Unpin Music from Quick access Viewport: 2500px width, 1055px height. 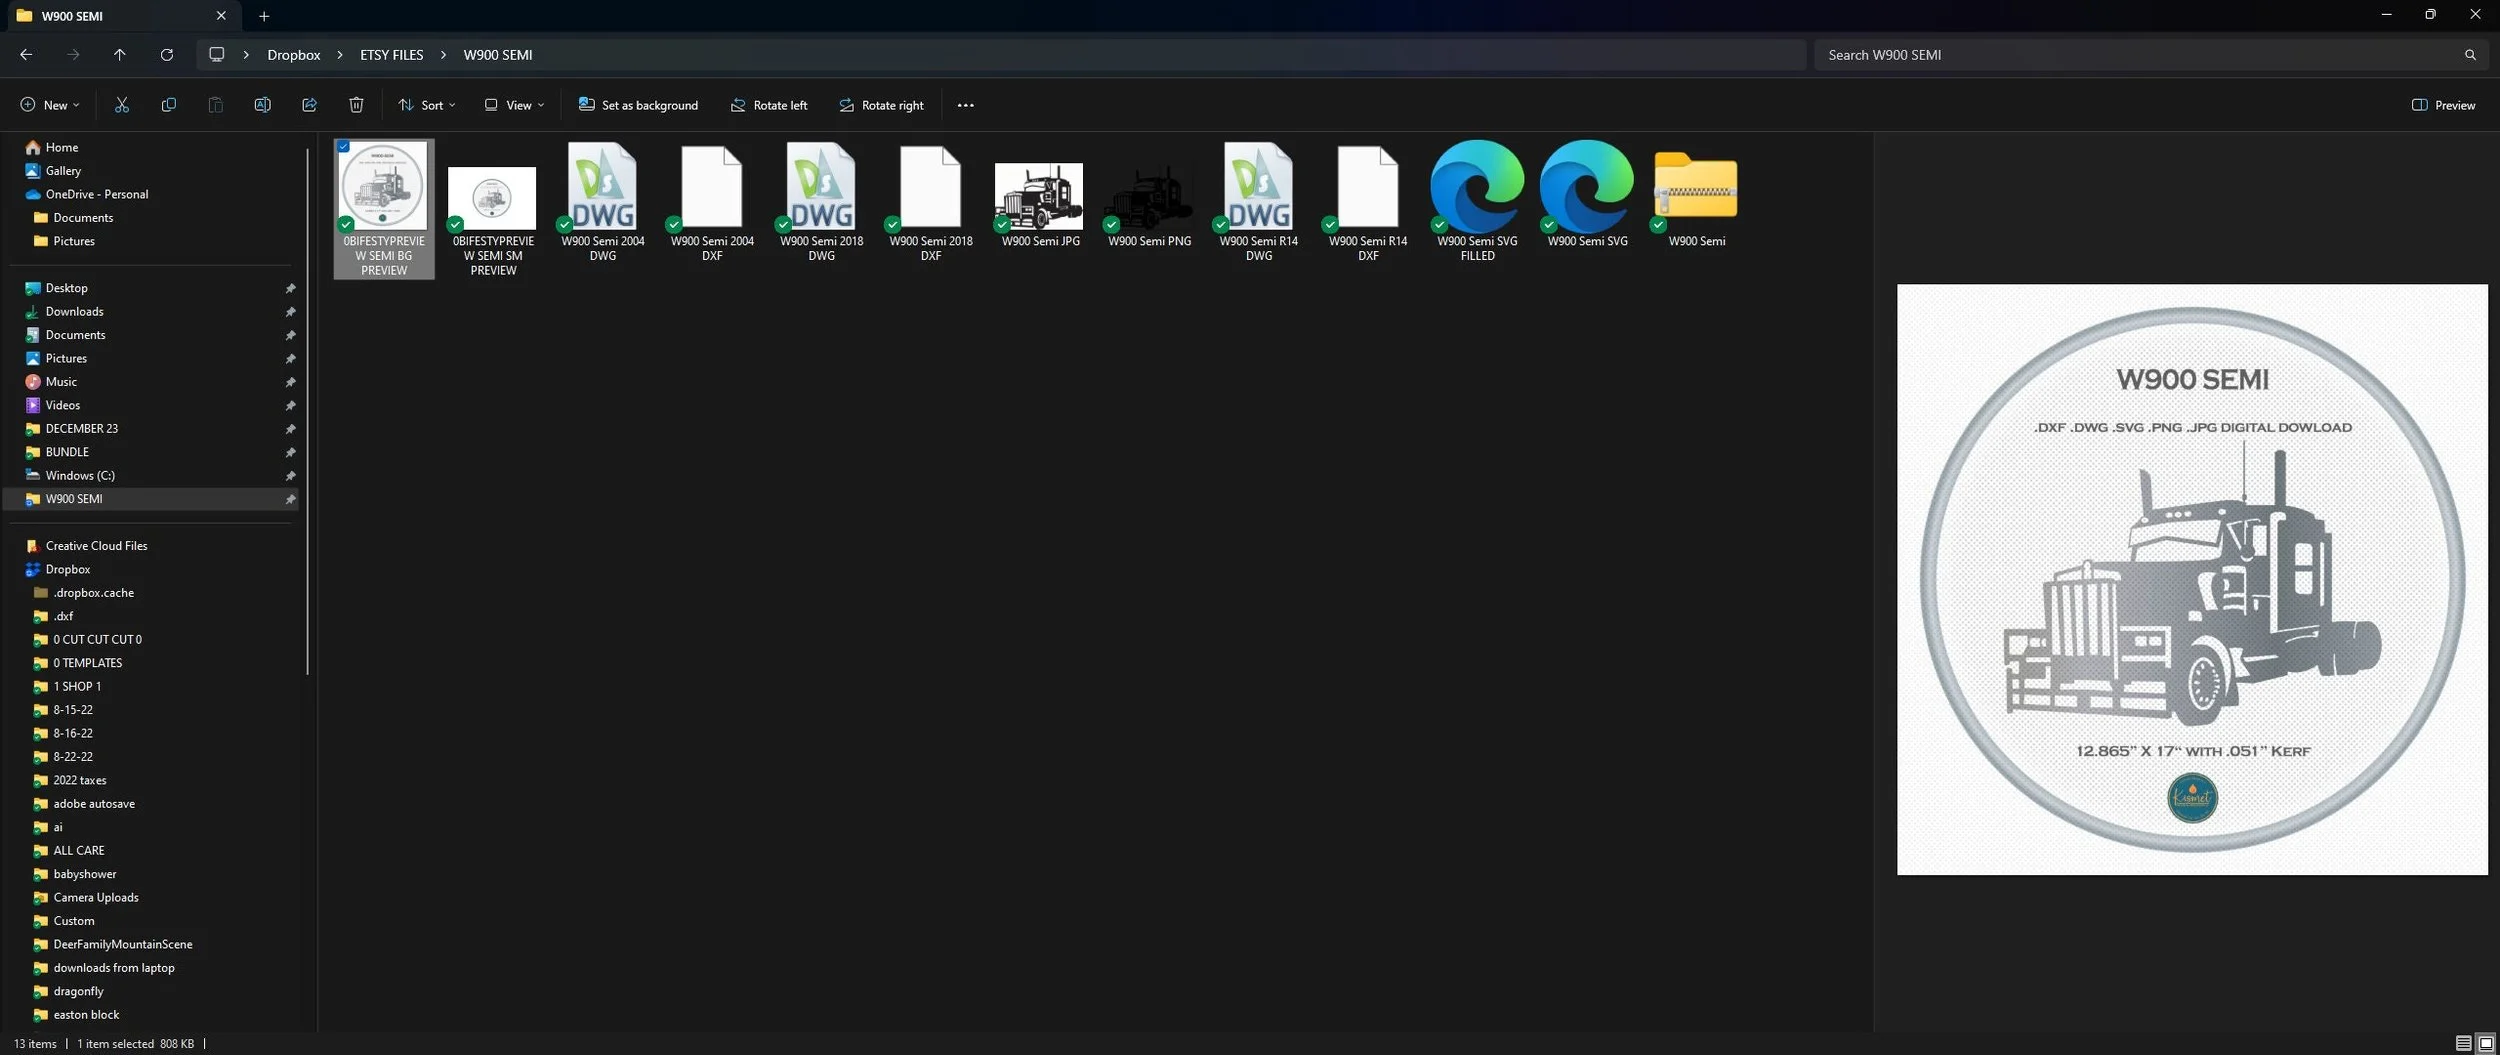pyautogui.click(x=290, y=382)
